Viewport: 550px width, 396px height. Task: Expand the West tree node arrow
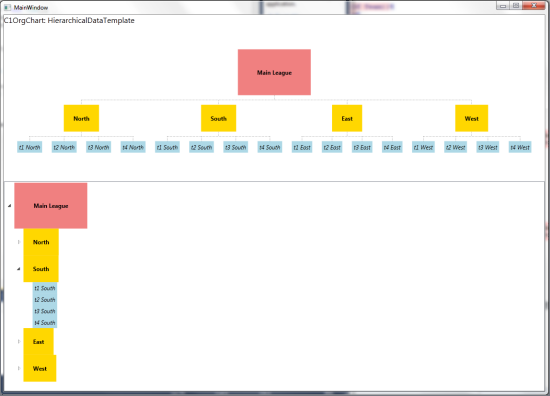19,368
